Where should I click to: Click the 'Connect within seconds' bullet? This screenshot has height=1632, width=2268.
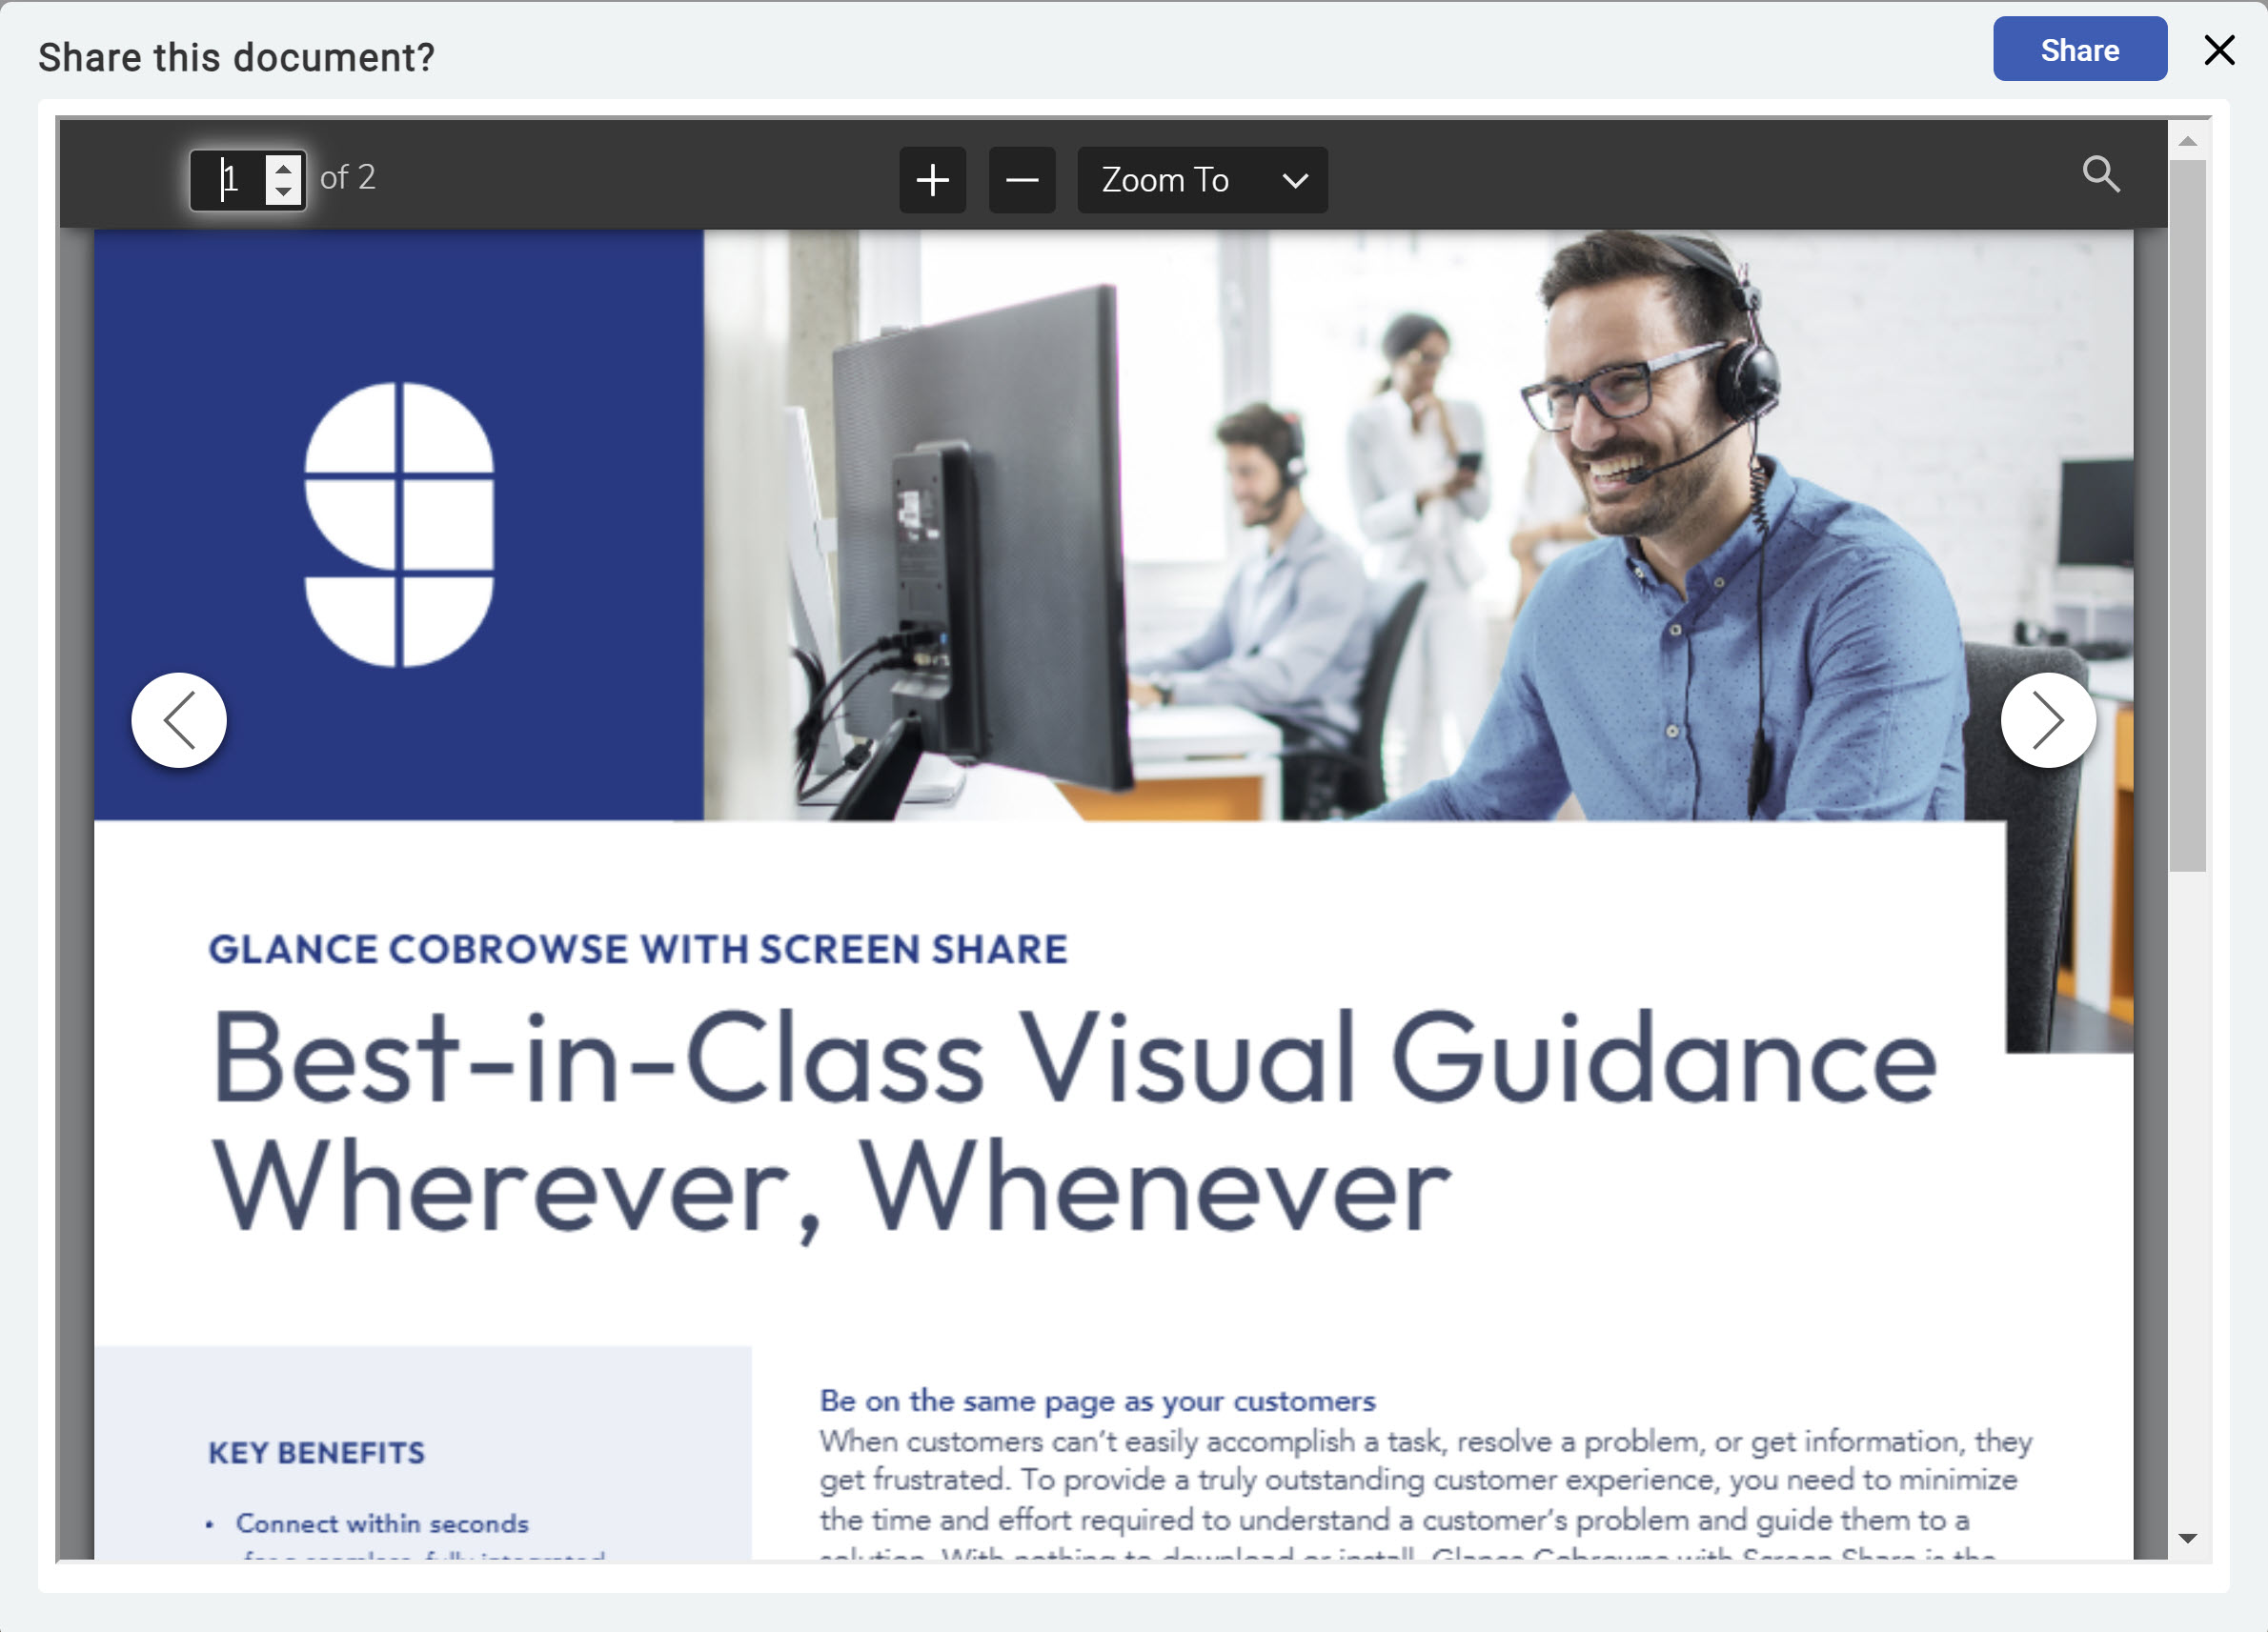pyautogui.click(x=381, y=1523)
